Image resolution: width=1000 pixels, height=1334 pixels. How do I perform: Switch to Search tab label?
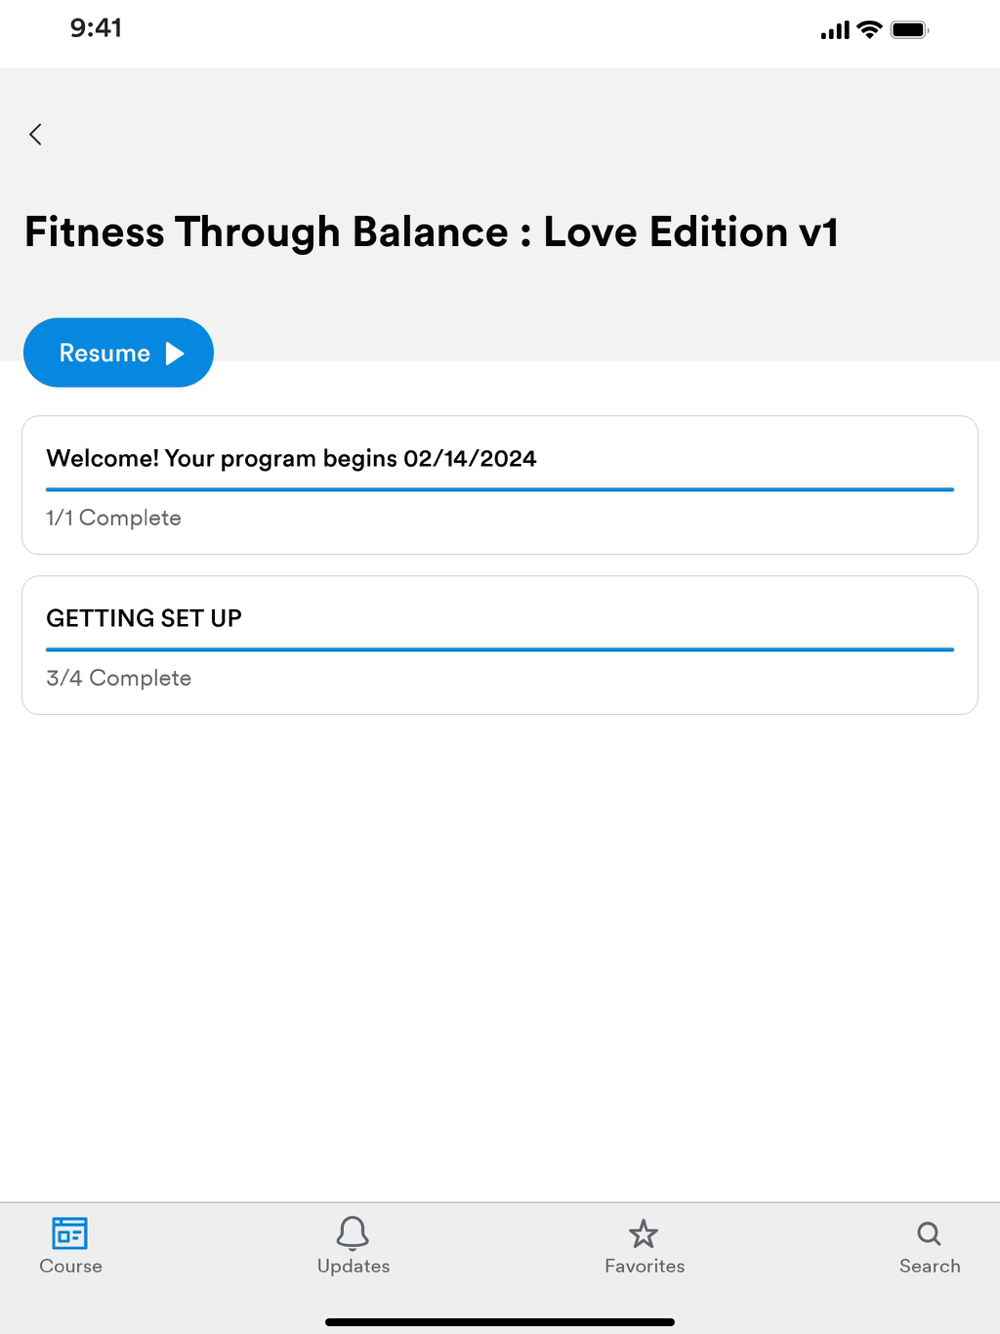click(x=929, y=1266)
